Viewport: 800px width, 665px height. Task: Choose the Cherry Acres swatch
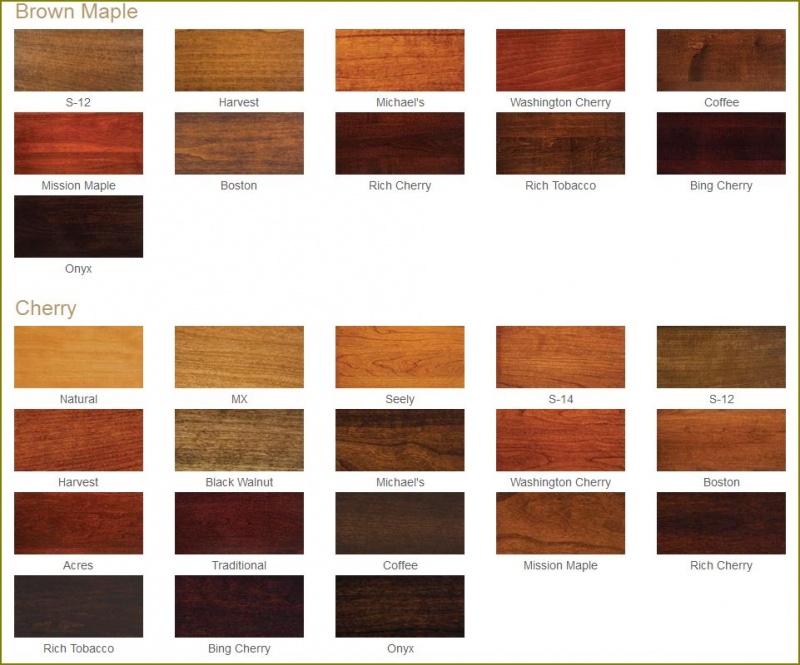[x=79, y=523]
